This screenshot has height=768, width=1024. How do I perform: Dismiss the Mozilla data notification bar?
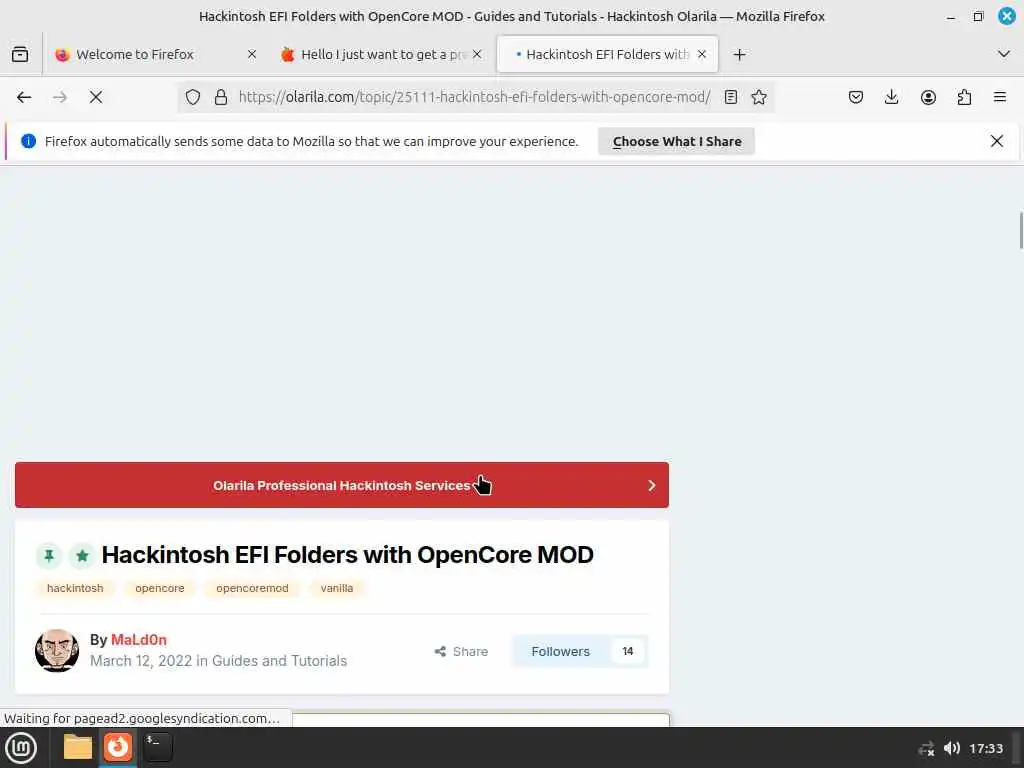click(997, 141)
